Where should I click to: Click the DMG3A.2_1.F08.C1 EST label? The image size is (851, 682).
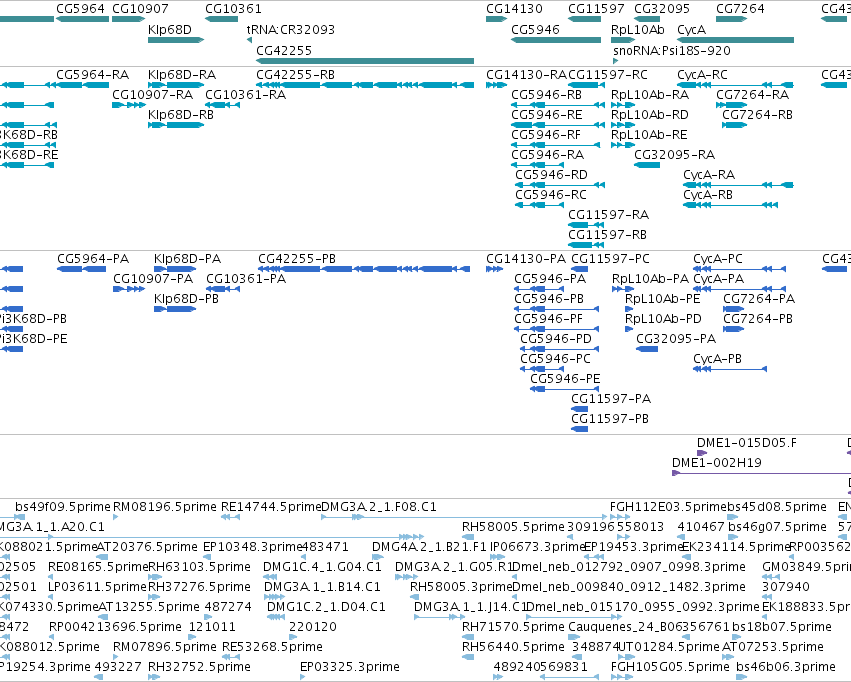pos(379,508)
